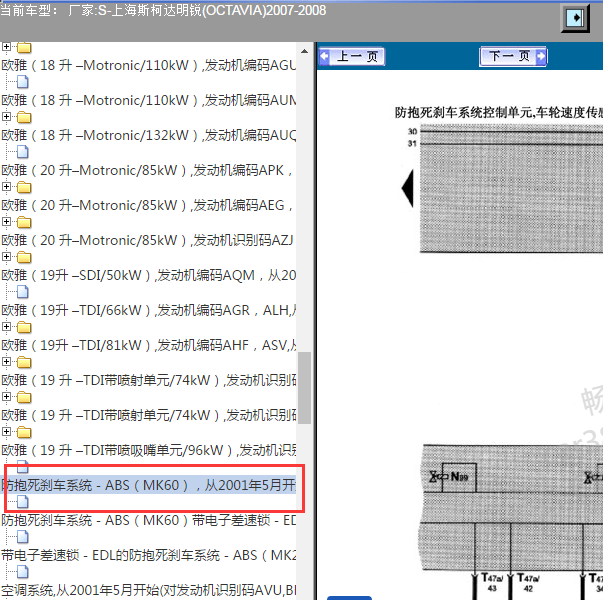Select 欧雅 19升 TDI带喷吸嘴单元/96kW entry
603x600 pixels.
point(148,450)
